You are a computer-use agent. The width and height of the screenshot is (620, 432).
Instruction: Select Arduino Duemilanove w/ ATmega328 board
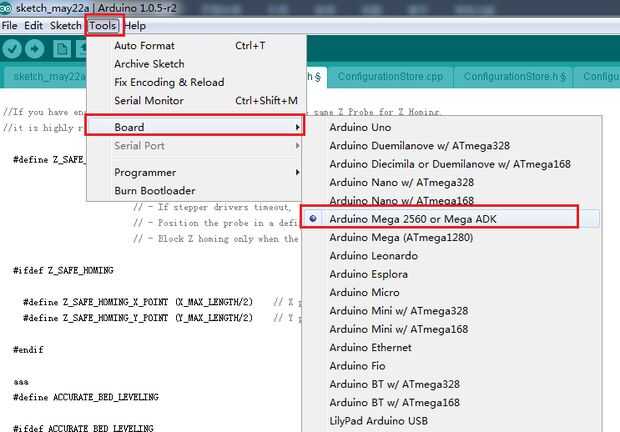pyautogui.click(x=451, y=146)
